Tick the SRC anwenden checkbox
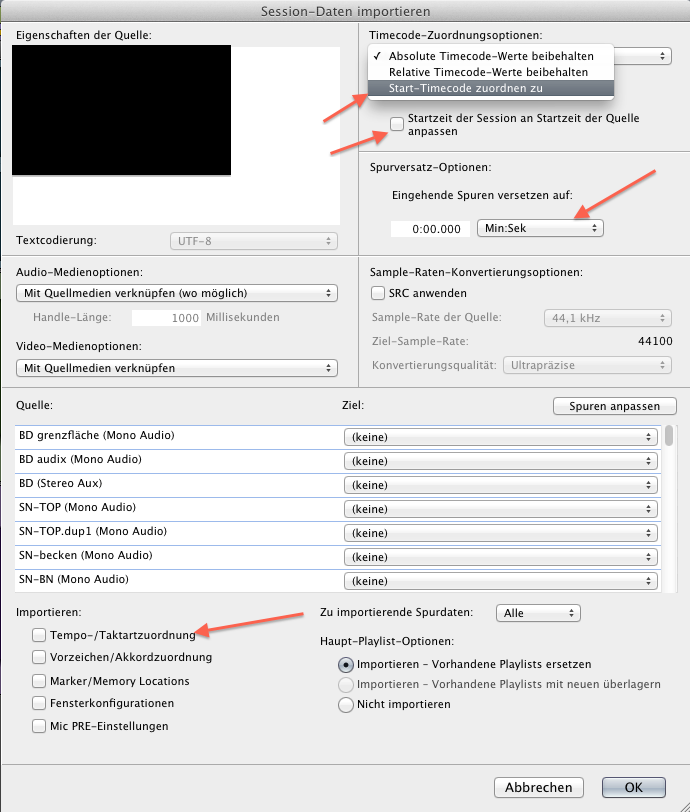This screenshot has height=812, width=690. tap(378, 293)
